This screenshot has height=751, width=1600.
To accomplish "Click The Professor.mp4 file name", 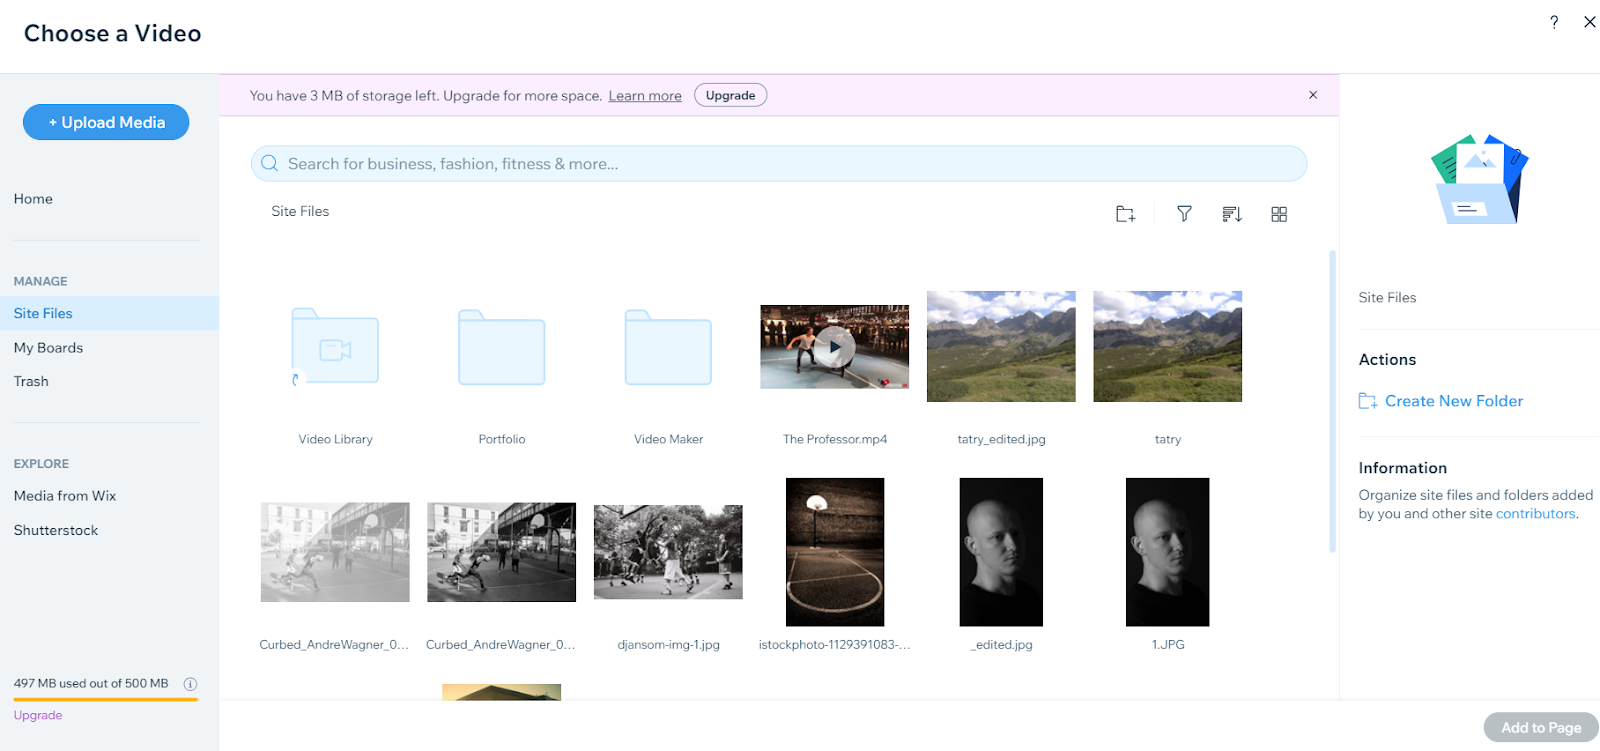I will point(835,439).
